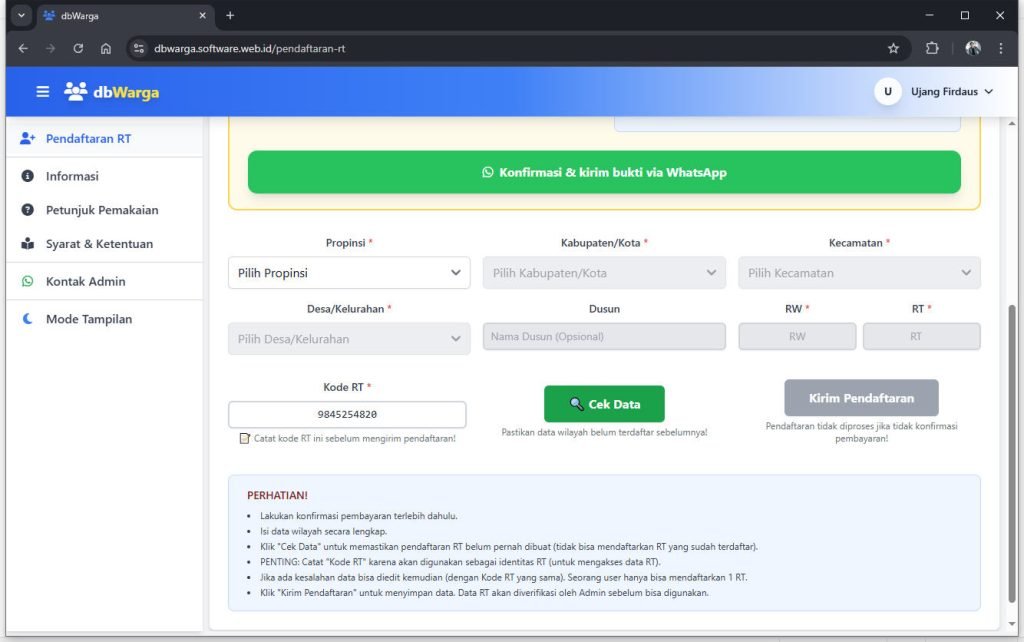Image resolution: width=1024 pixels, height=642 pixels.
Task: Open Petunjuk Pemakaian in the sidebar
Action: pos(101,210)
